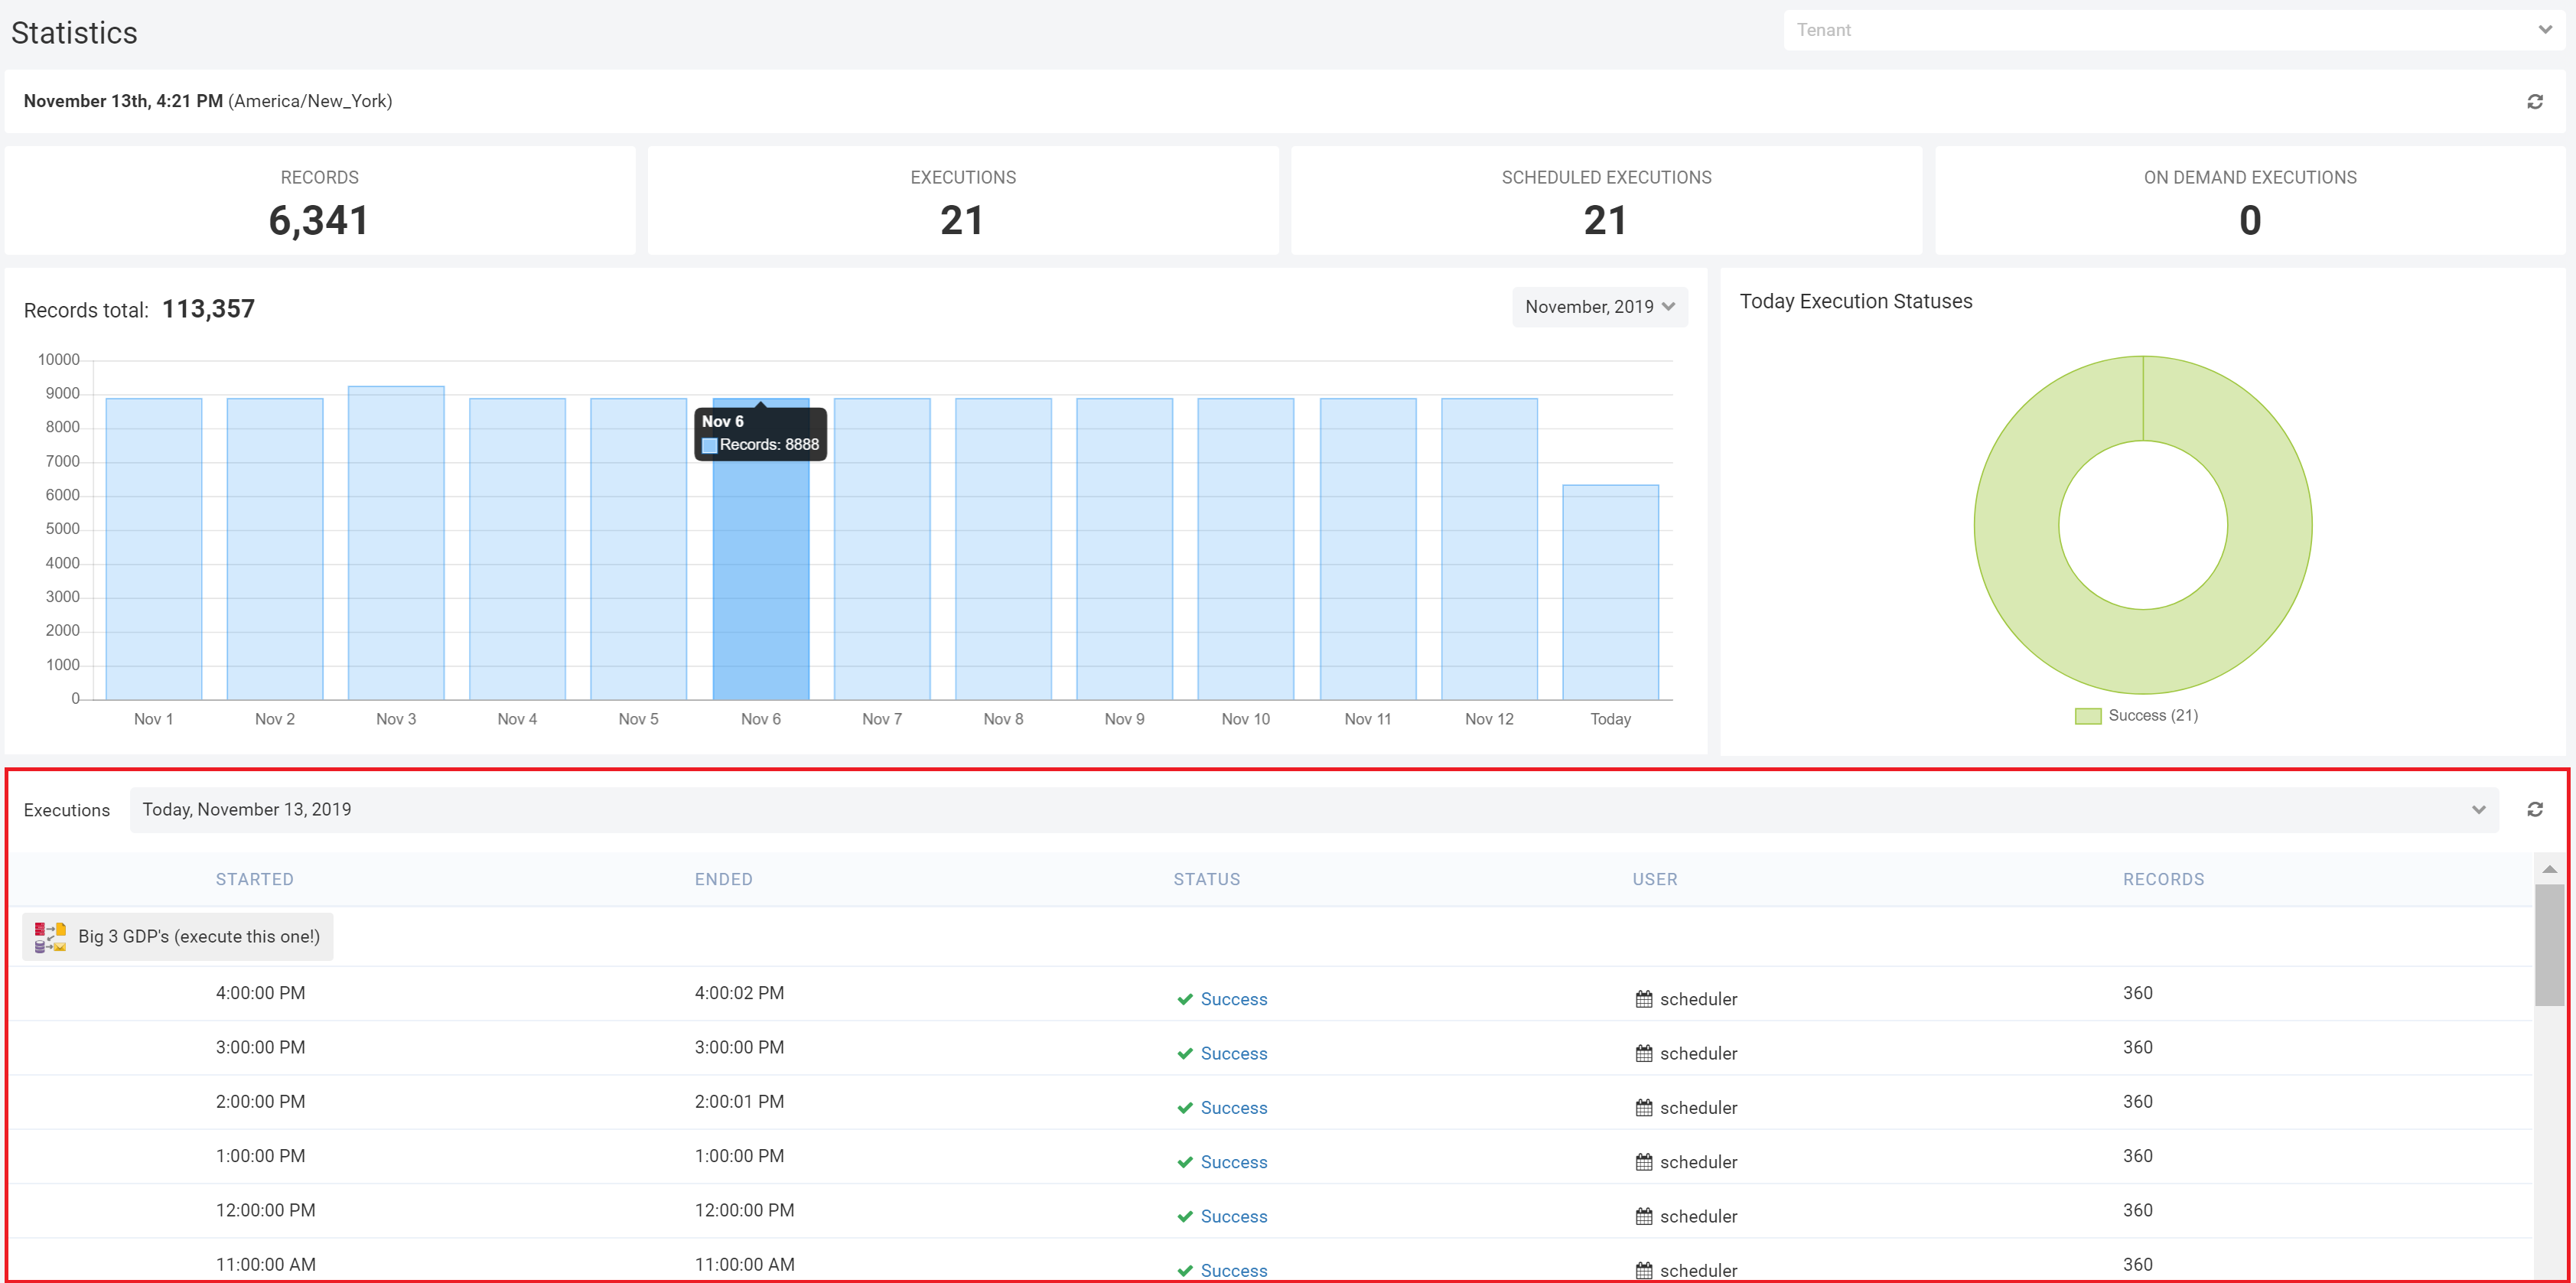Click the 3:00:00 PM started time

click(x=260, y=1047)
